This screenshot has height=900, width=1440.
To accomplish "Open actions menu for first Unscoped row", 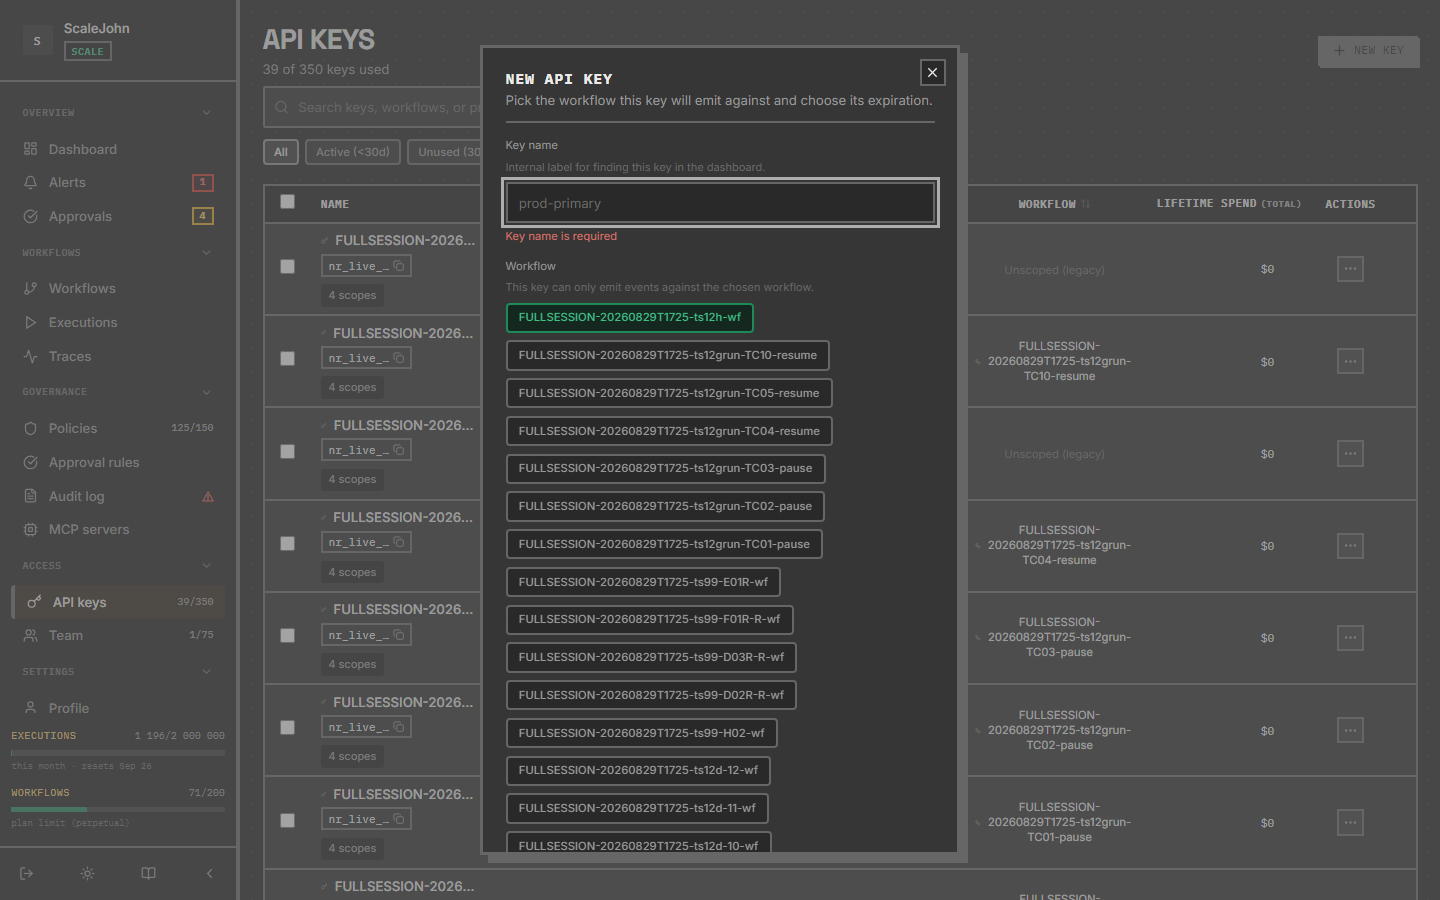I will point(1350,269).
